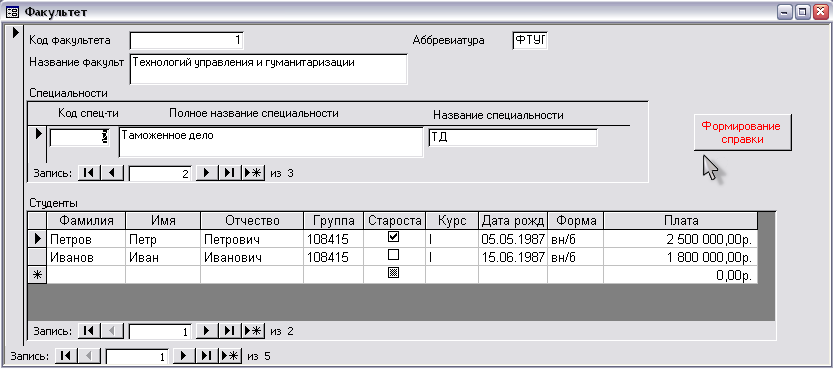
Task: Select the Курс column header
Action: point(452,220)
